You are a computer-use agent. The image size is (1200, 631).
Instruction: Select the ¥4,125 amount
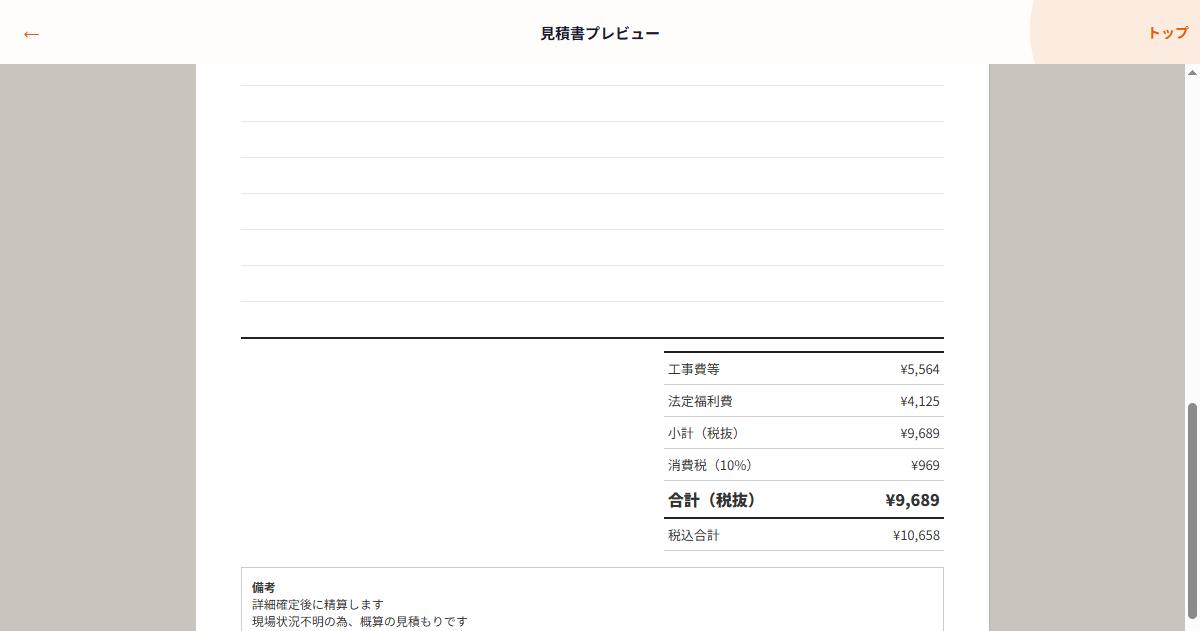[920, 401]
